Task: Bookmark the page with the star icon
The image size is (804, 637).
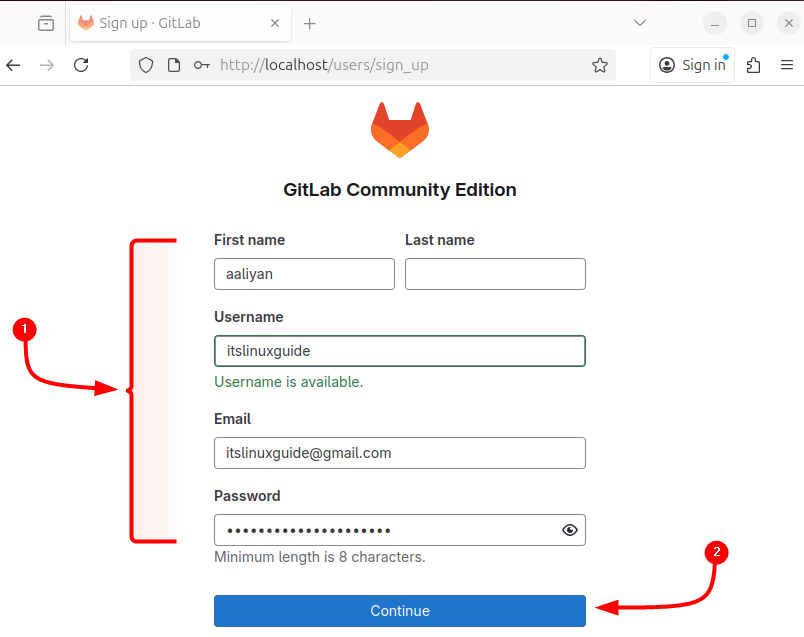Action: [x=599, y=64]
